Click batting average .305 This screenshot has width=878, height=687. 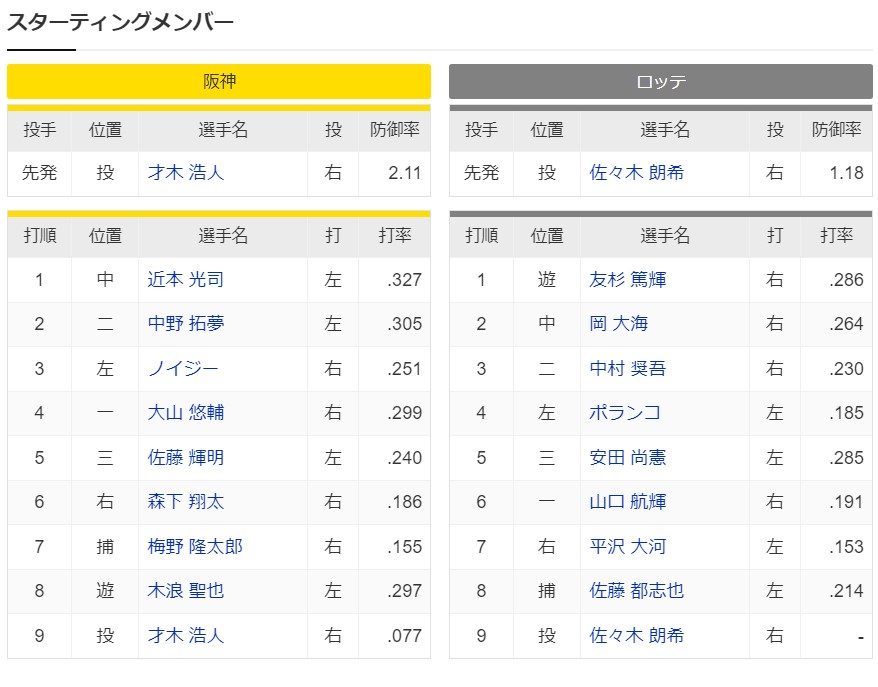click(x=404, y=324)
